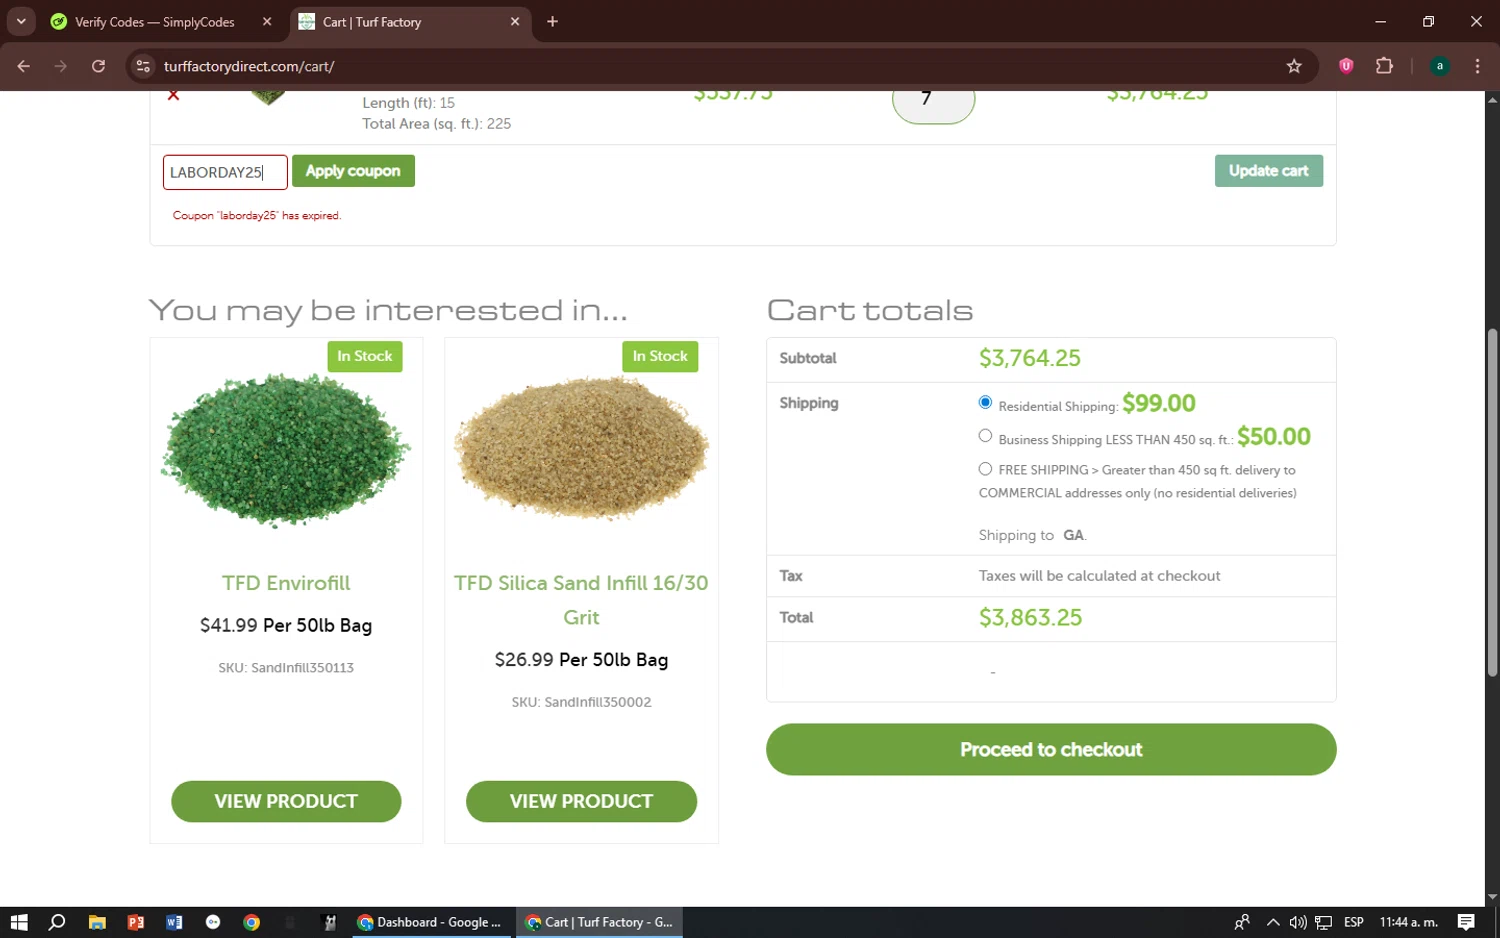Click the address bar URL
The height and width of the screenshot is (938, 1500).
tap(249, 66)
